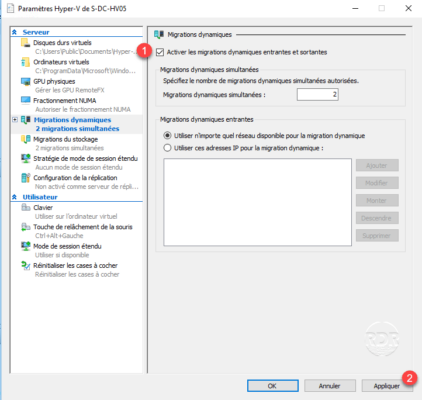Screen dimensions: 422x400
Task: Click the Configuration de la réplication icon
Action: 26,178
